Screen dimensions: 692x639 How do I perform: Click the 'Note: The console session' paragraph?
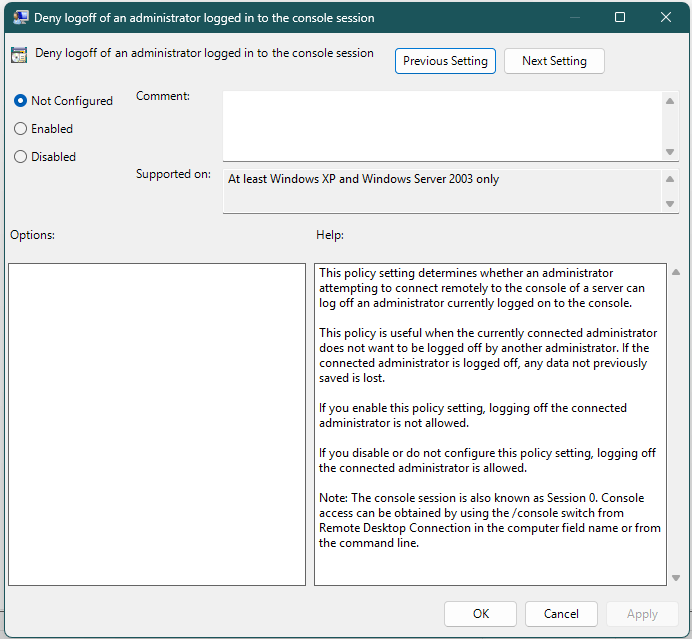489,520
